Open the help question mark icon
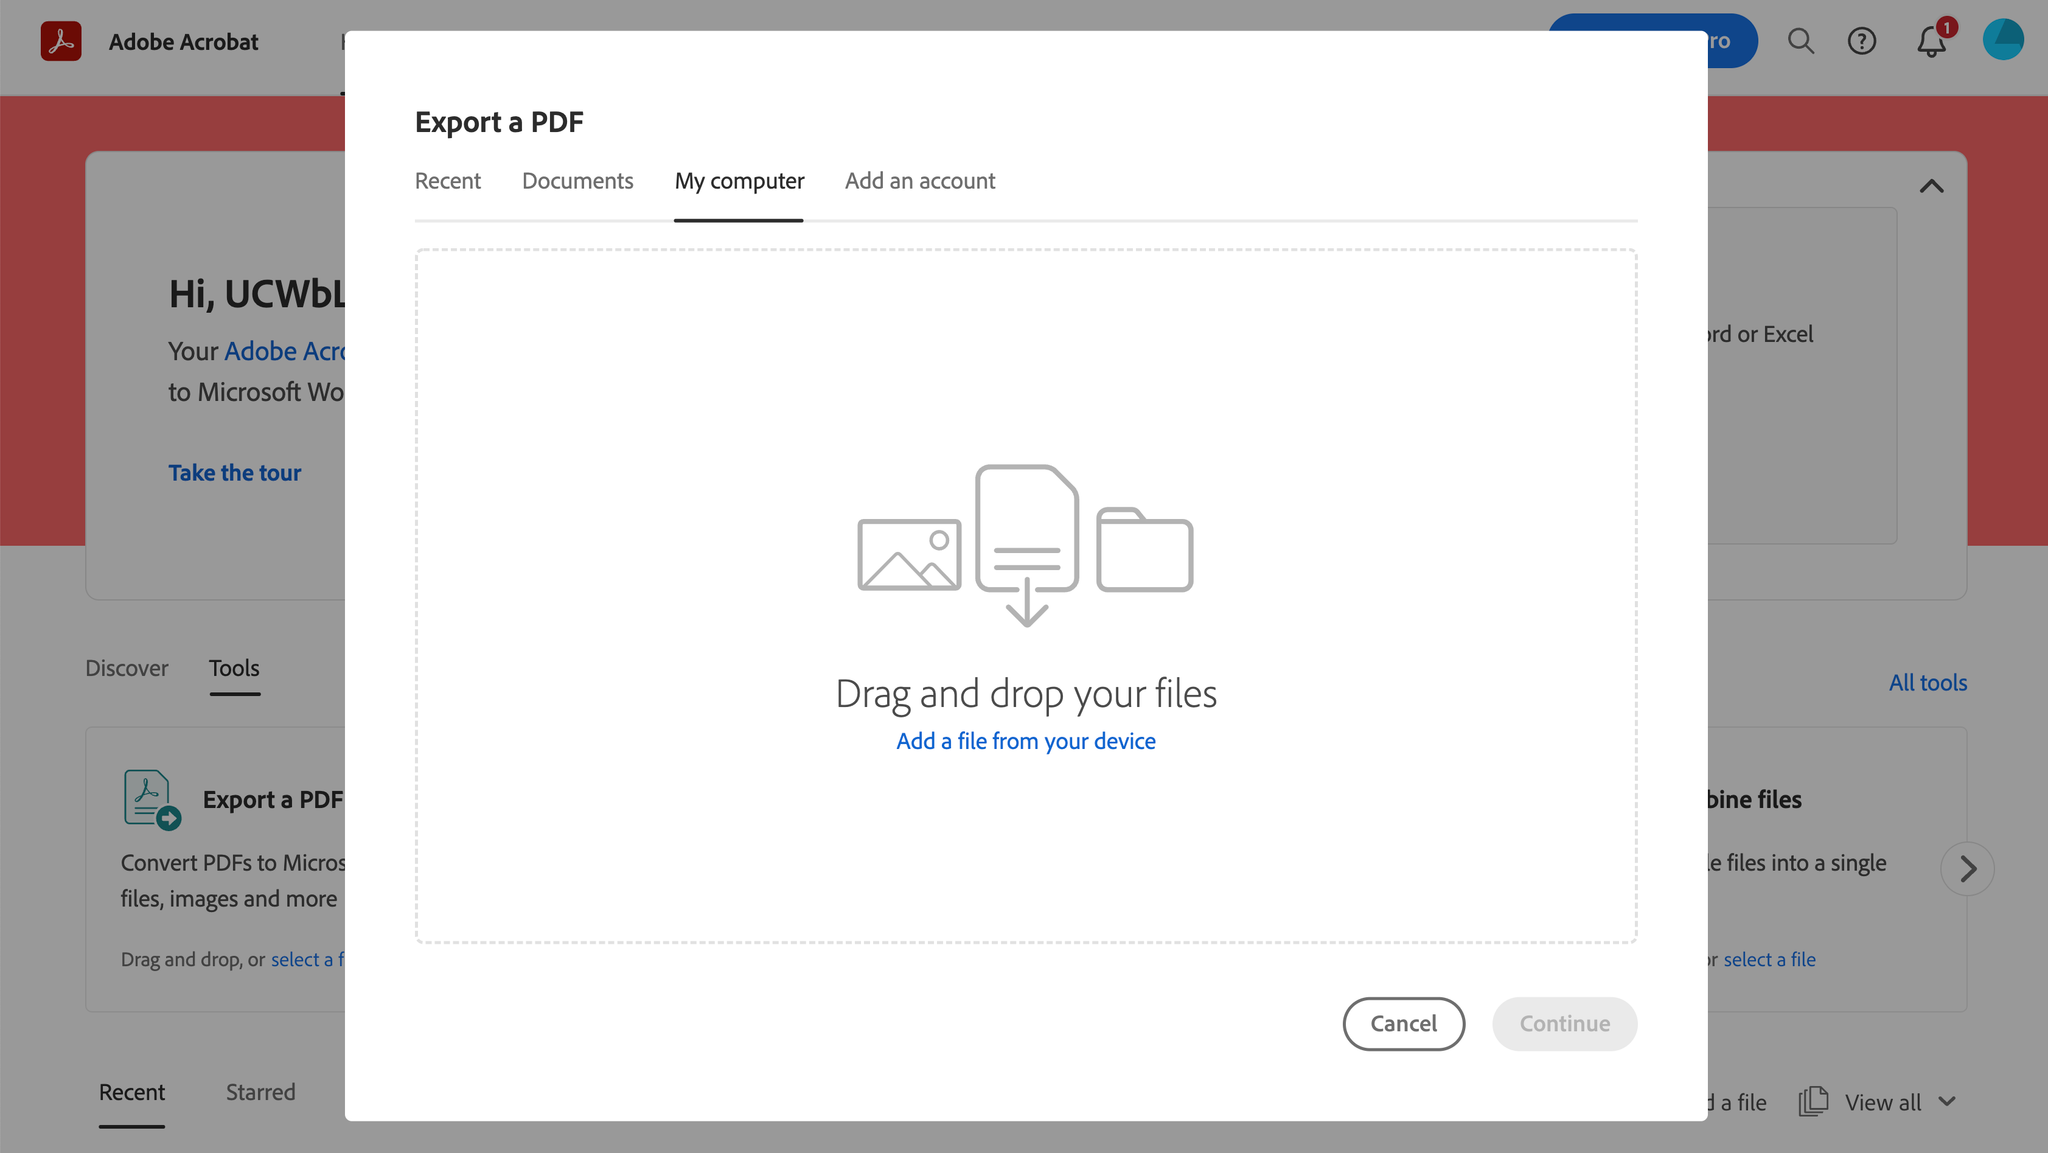 pos(1862,41)
